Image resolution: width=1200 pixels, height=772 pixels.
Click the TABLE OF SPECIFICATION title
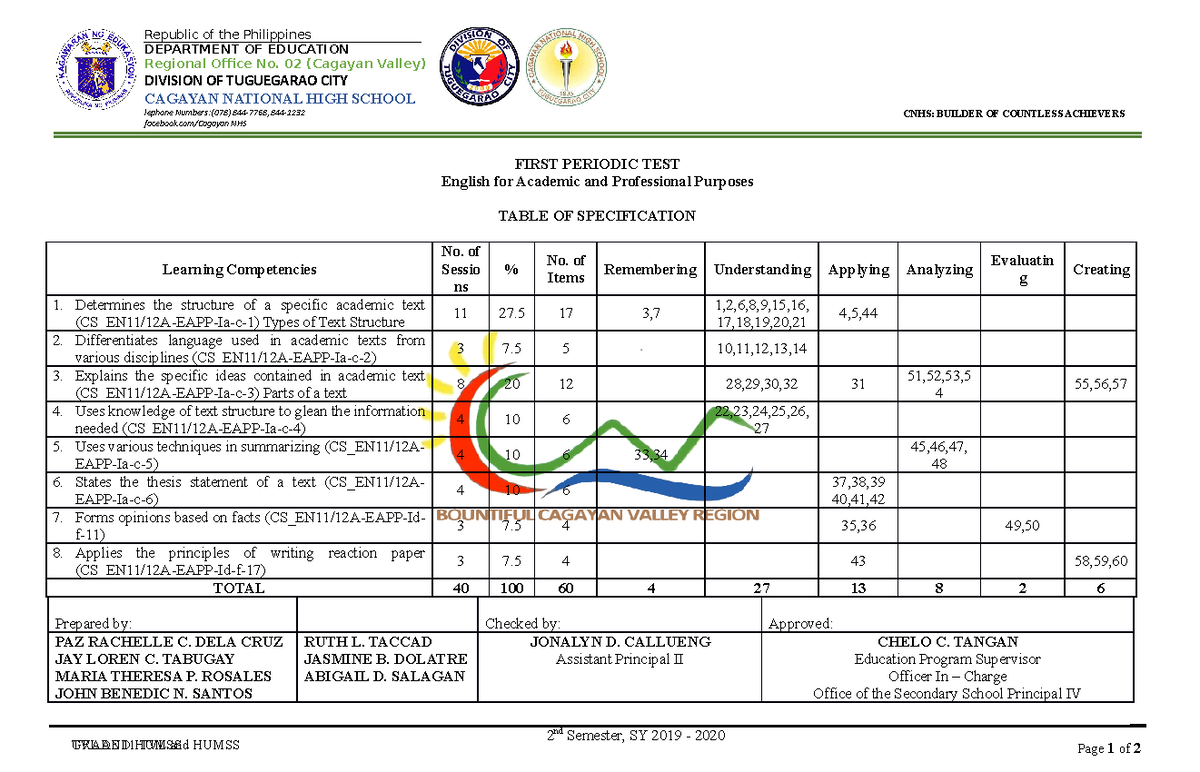[x=597, y=215]
